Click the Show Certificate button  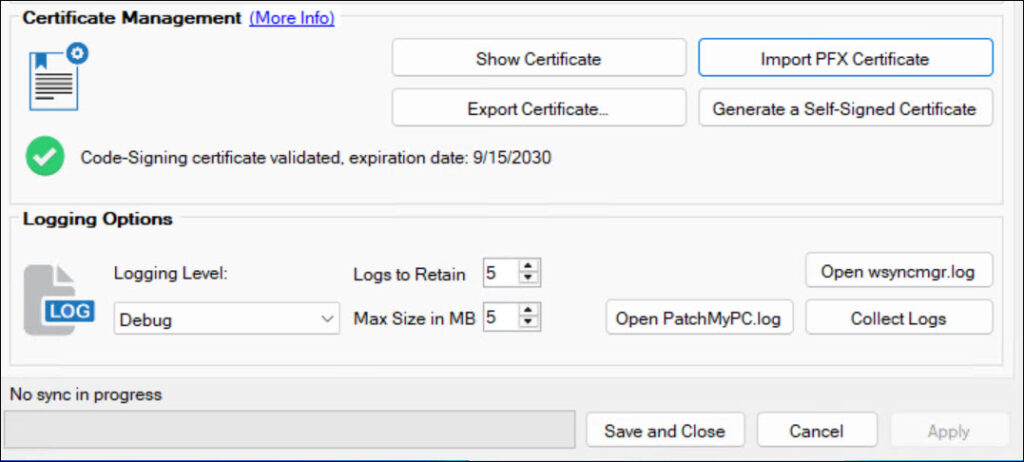click(x=538, y=58)
